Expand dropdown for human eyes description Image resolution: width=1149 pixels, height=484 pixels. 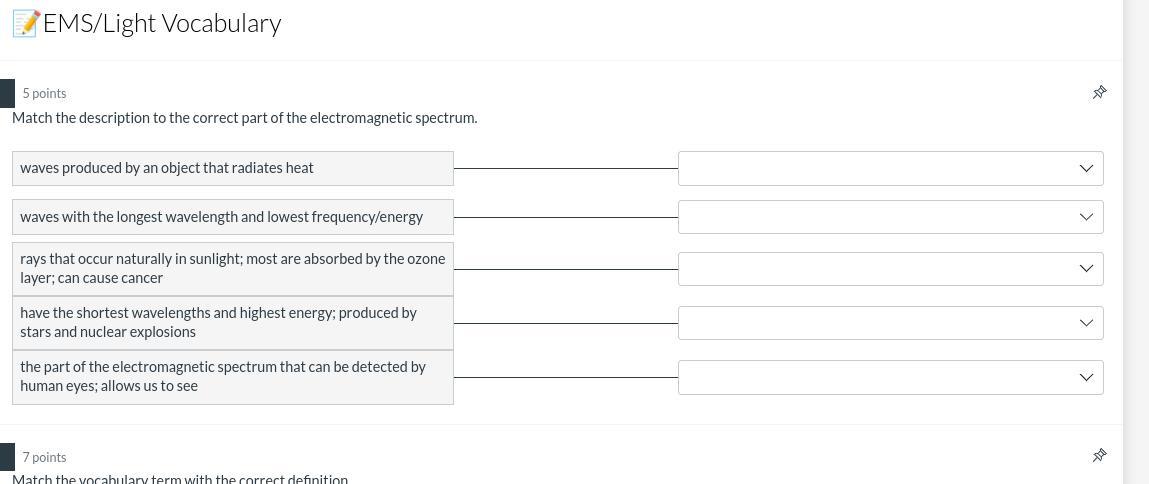890,377
